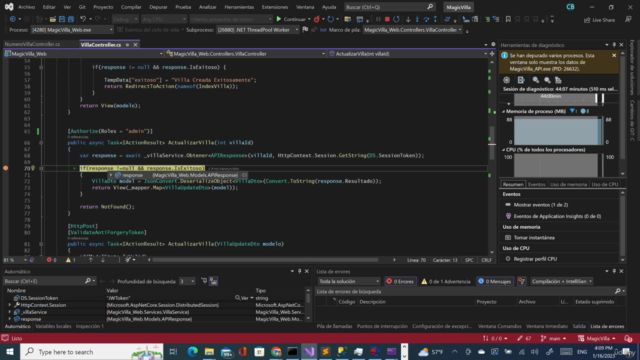
Task: Toggle auto-hide pin of Herramientas de diagnóstico
Action: [614, 45]
